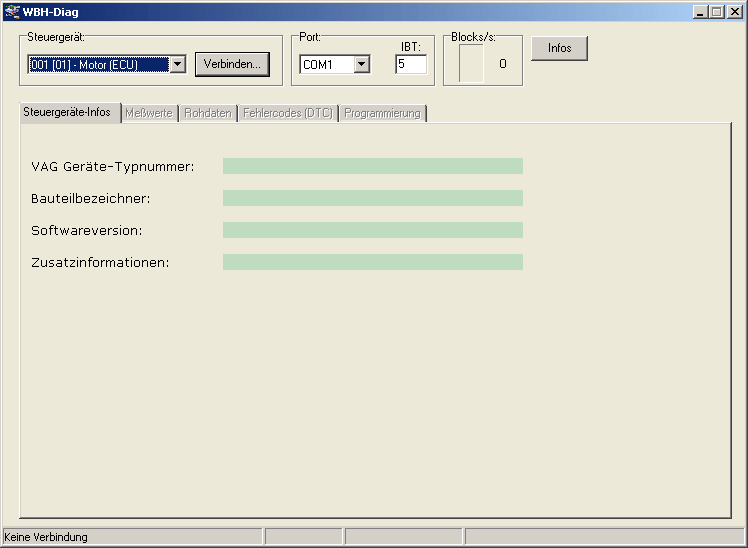Click the IBT input field

tap(410, 65)
